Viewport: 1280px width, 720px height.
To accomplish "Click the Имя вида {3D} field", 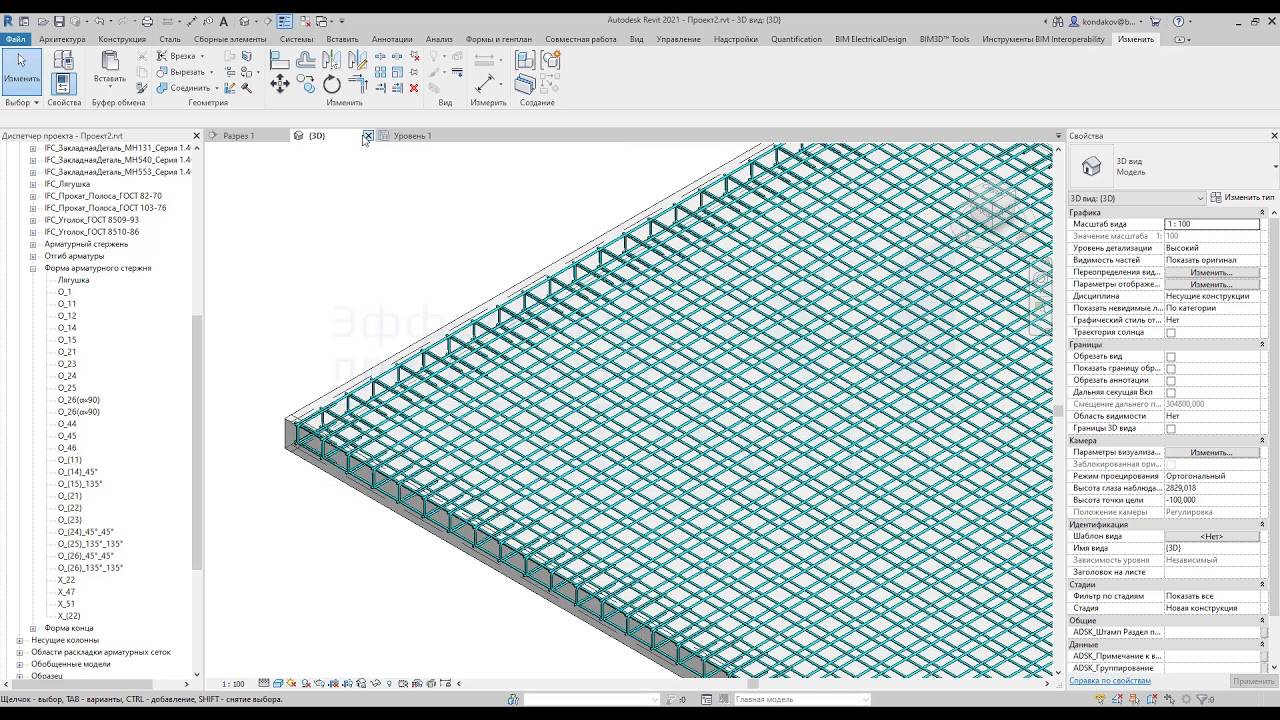I will tap(1212, 548).
